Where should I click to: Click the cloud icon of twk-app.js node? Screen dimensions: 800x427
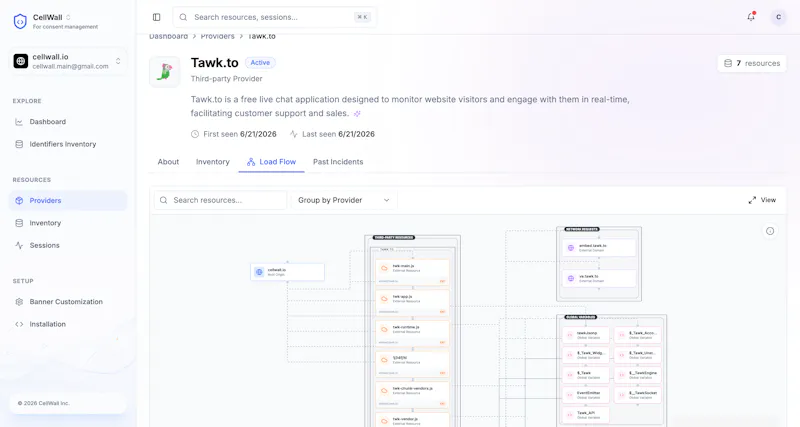[x=384, y=298]
